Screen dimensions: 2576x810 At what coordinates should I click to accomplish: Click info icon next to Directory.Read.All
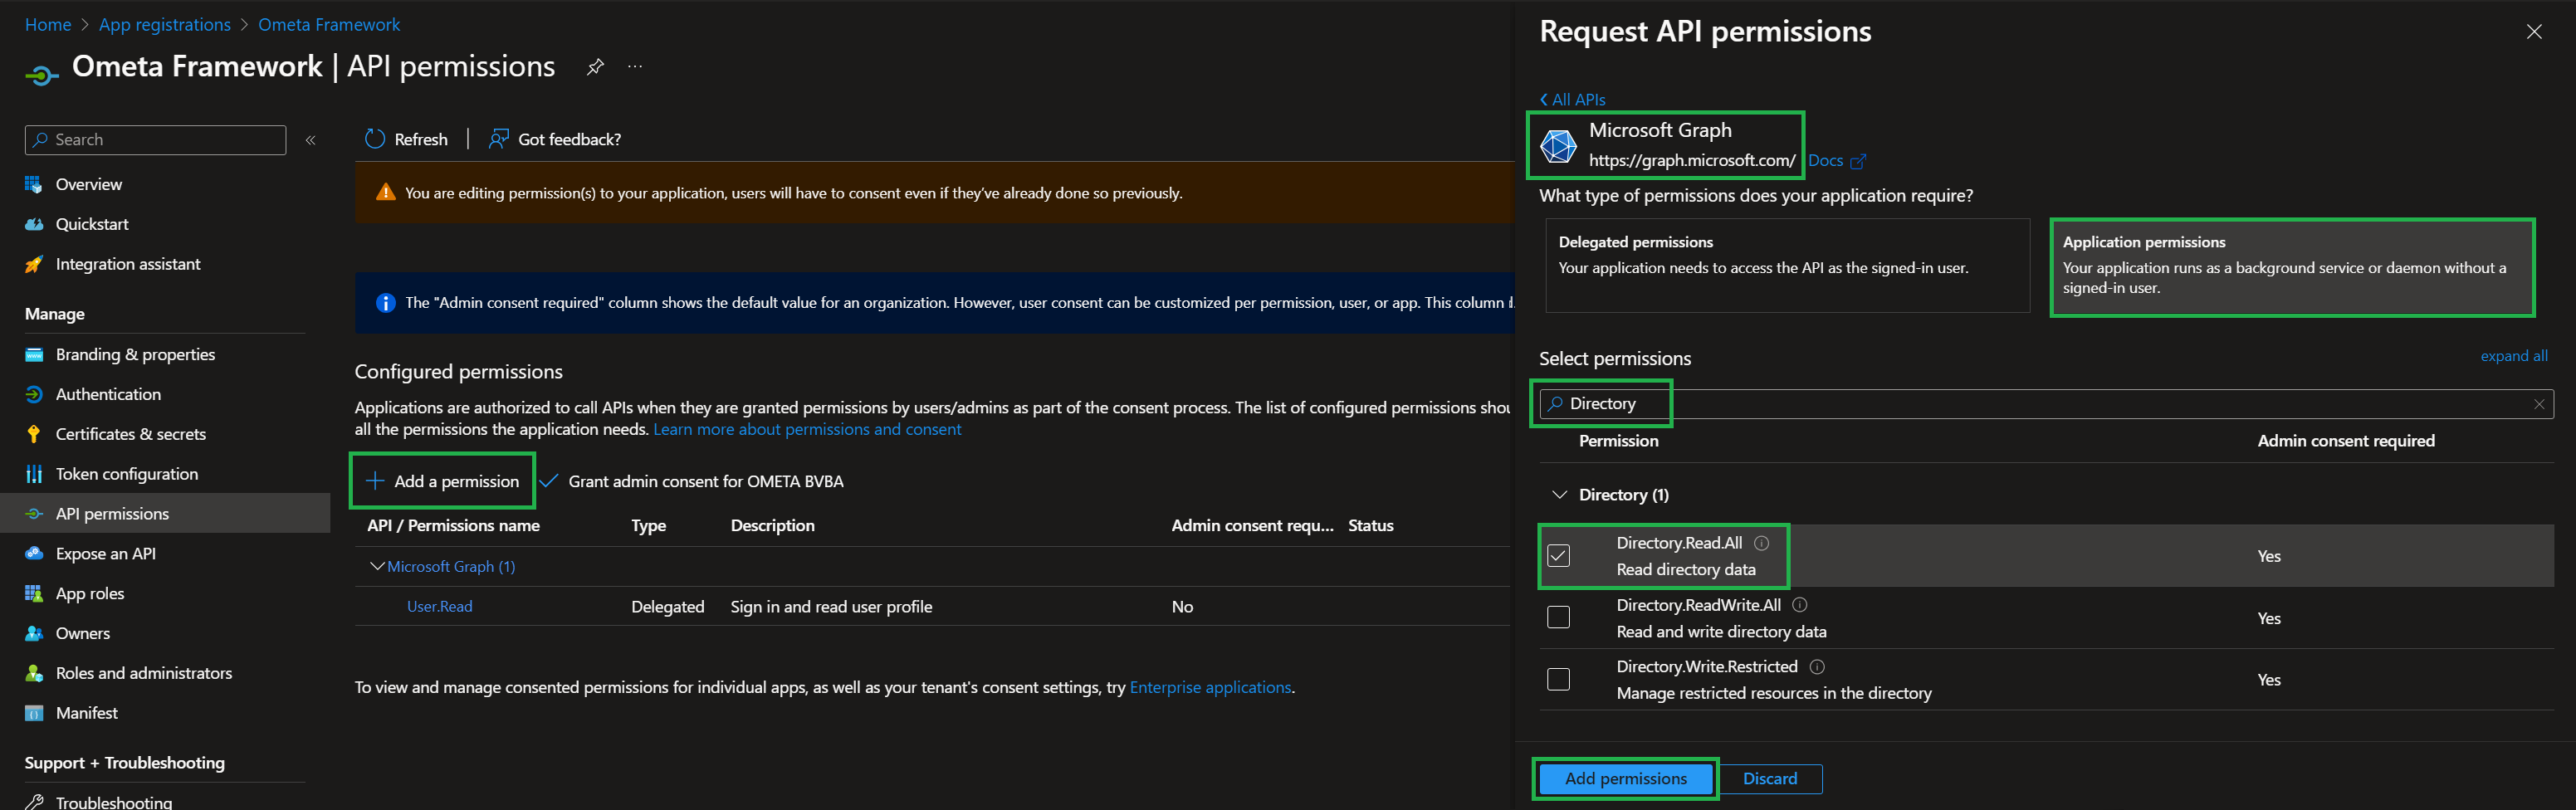pos(1762,543)
